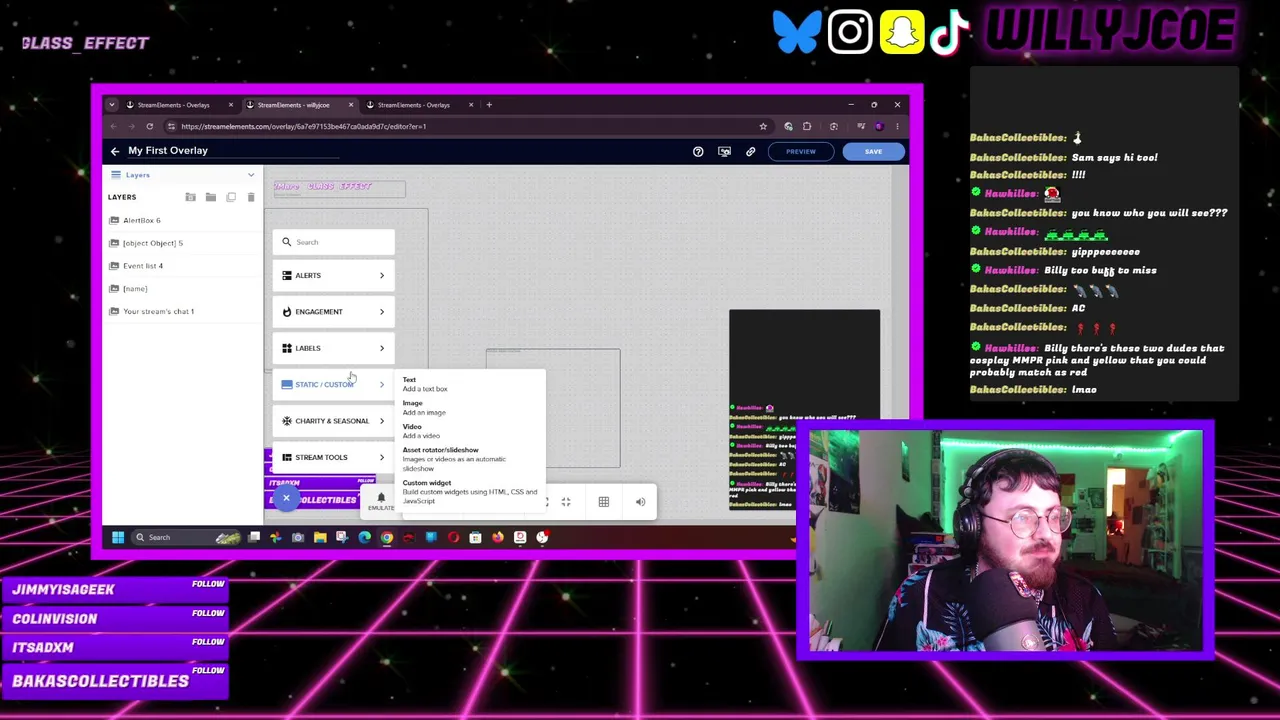
Task: Open the Chrome three-dot menu
Action: point(897,127)
